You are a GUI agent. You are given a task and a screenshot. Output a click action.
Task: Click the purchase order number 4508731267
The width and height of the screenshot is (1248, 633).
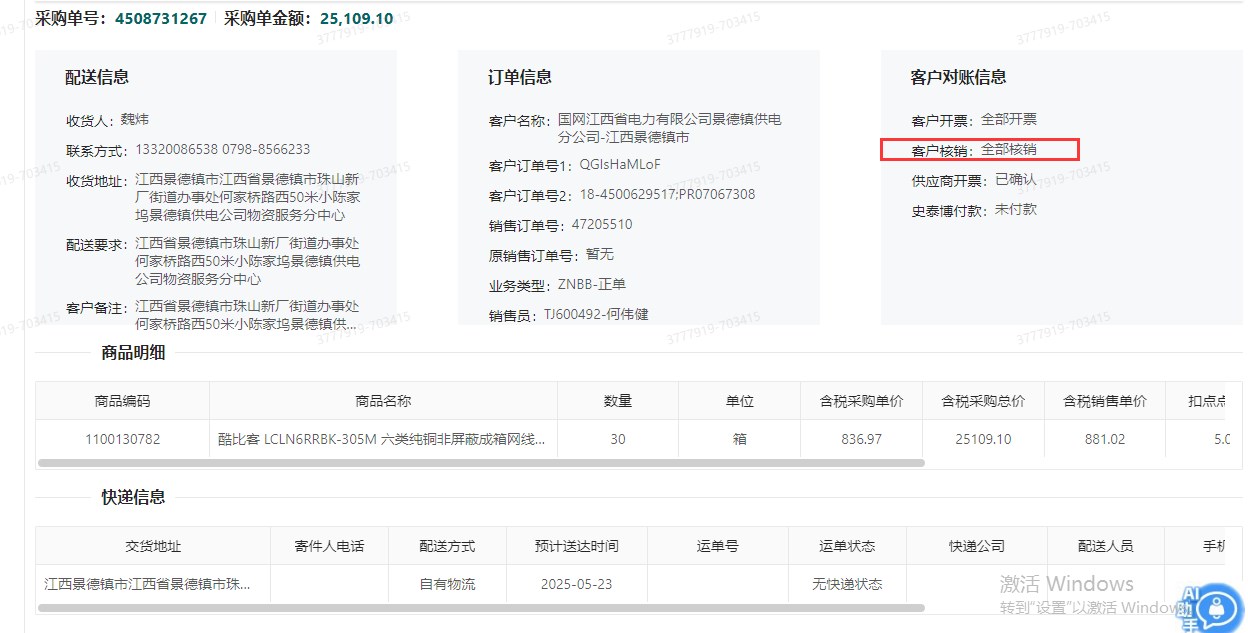coord(161,18)
